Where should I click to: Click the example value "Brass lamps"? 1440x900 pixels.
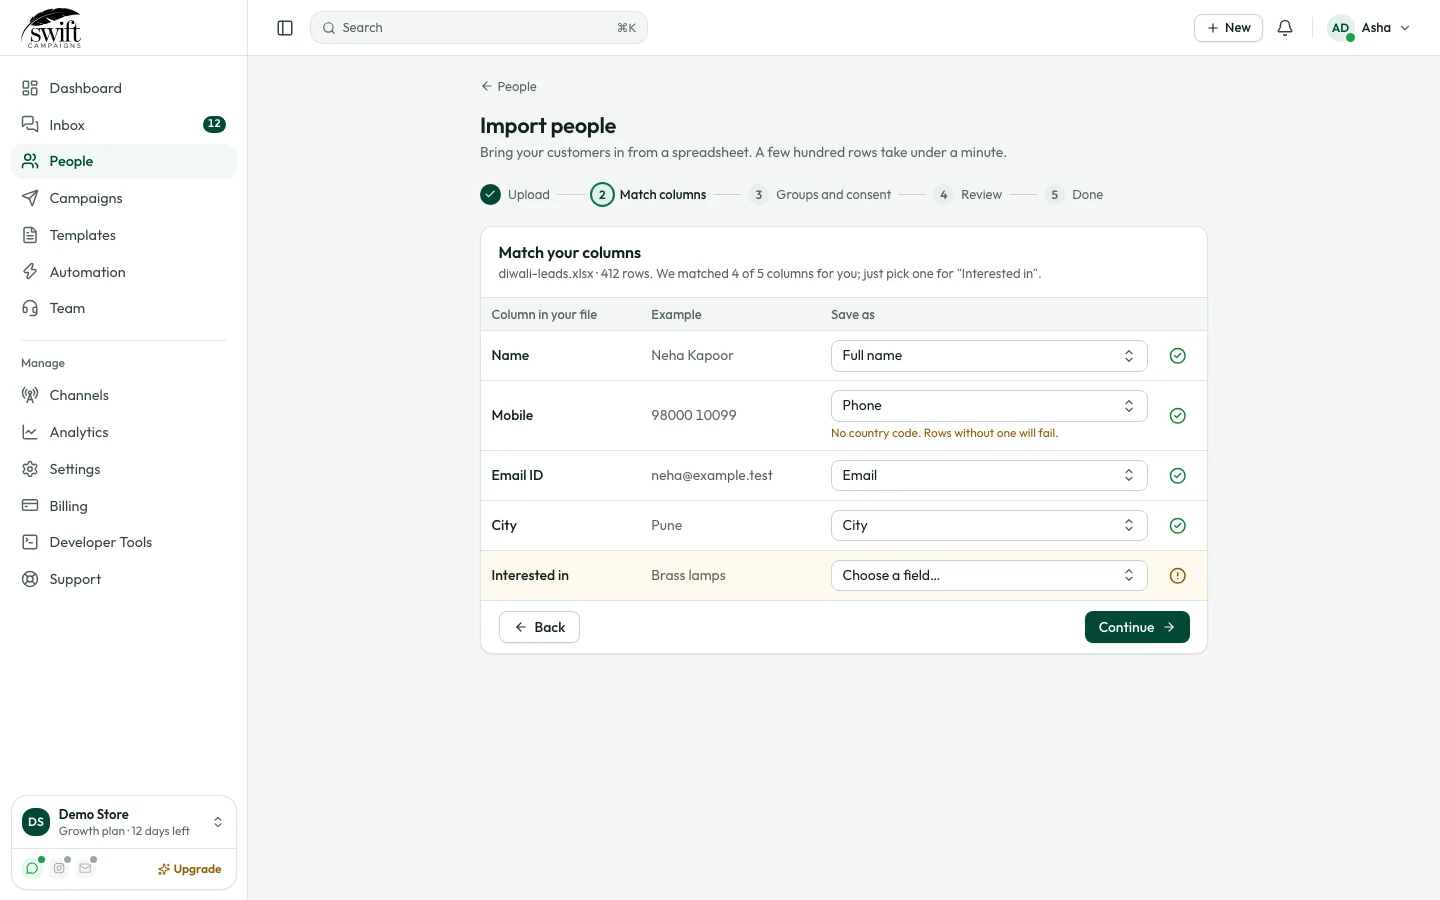tap(688, 576)
